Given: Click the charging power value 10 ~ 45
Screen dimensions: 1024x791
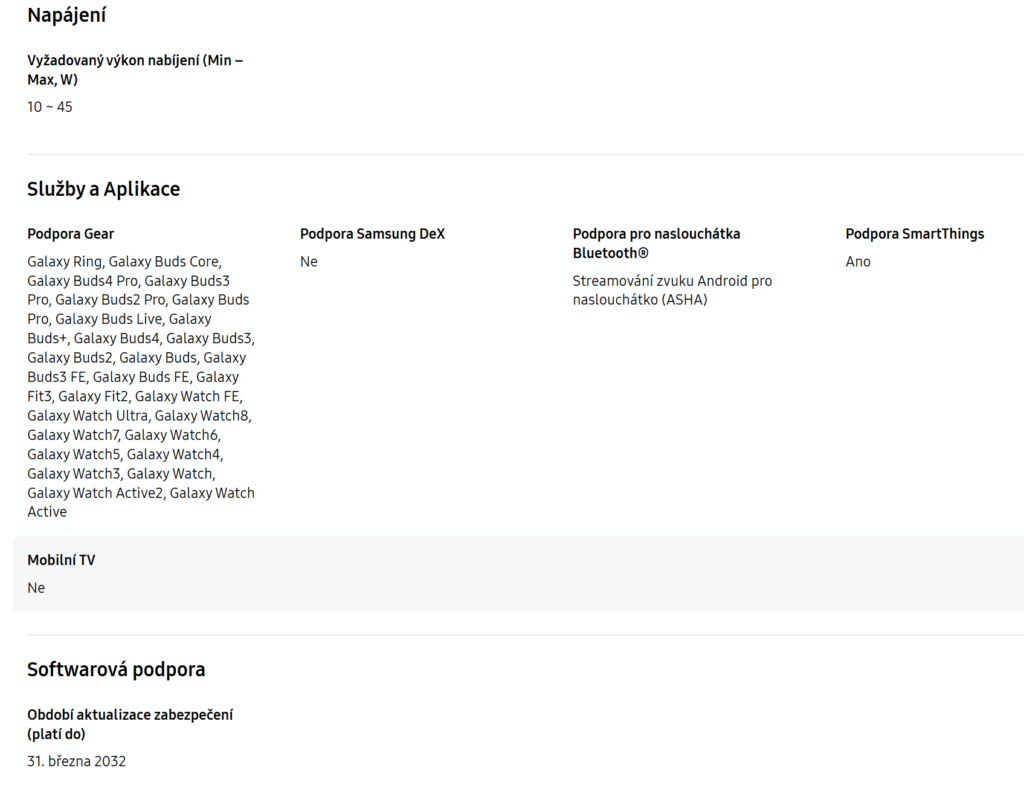Looking at the screenshot, I should point(50,107).
